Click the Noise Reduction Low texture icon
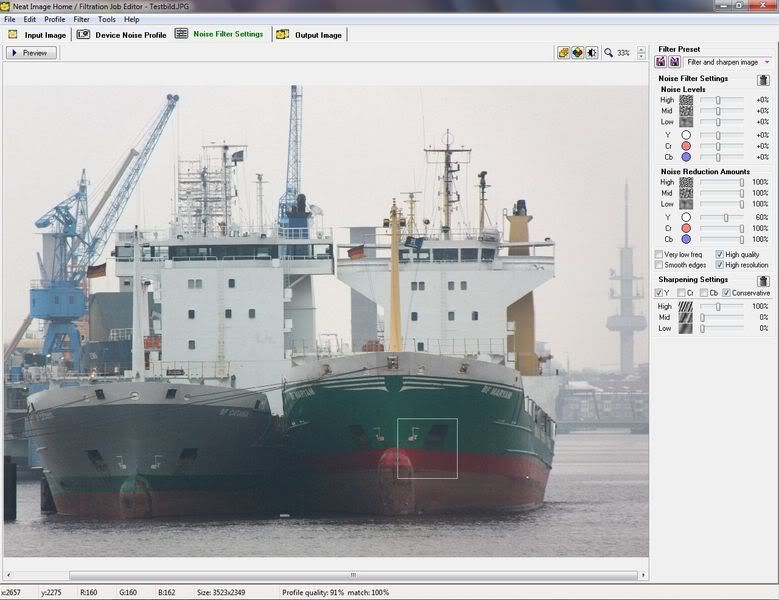779x600 pixels. 686,204
